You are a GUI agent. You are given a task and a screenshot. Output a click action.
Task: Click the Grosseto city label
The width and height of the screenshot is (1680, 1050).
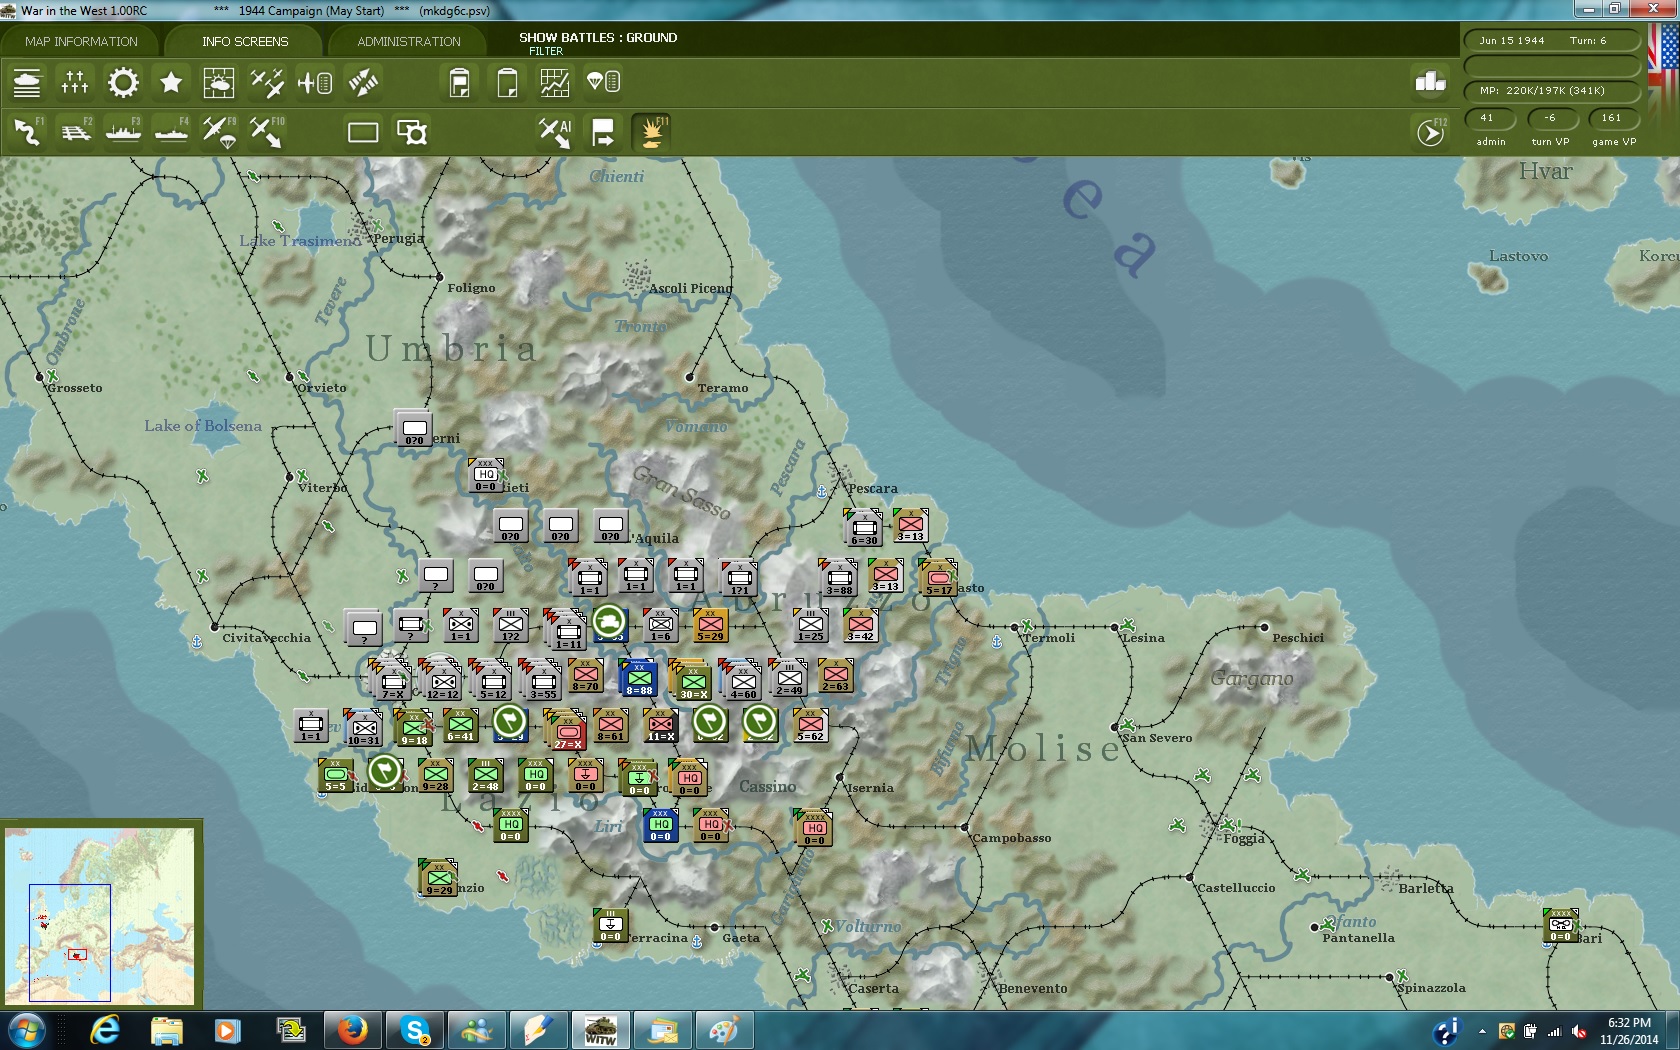(x=75, y=388)
